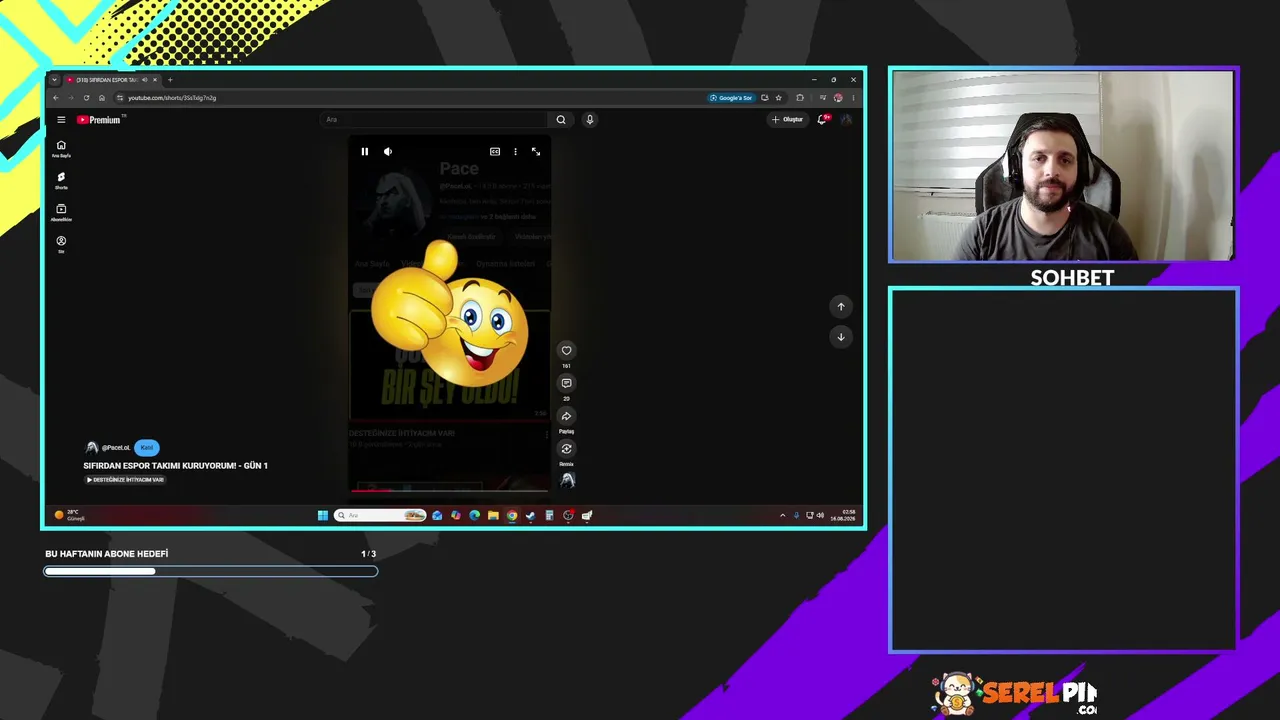
Task: Mute the Short's audio with speaker icon
Action: point(388,152)
